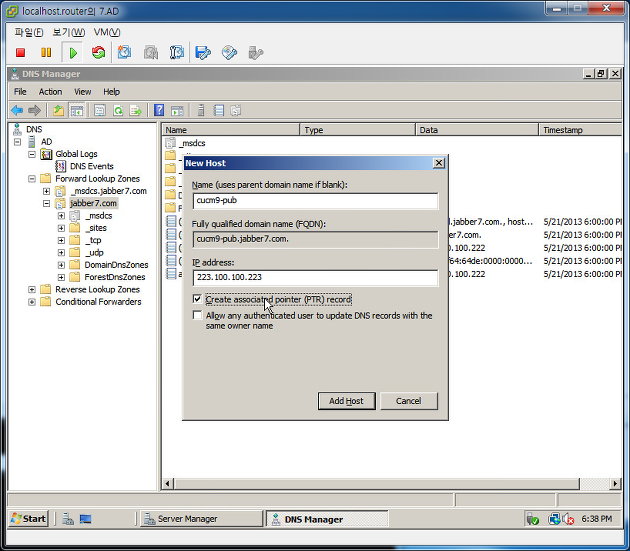
Task: Open the View menu in DNS Manager
Action: point(82,92)
